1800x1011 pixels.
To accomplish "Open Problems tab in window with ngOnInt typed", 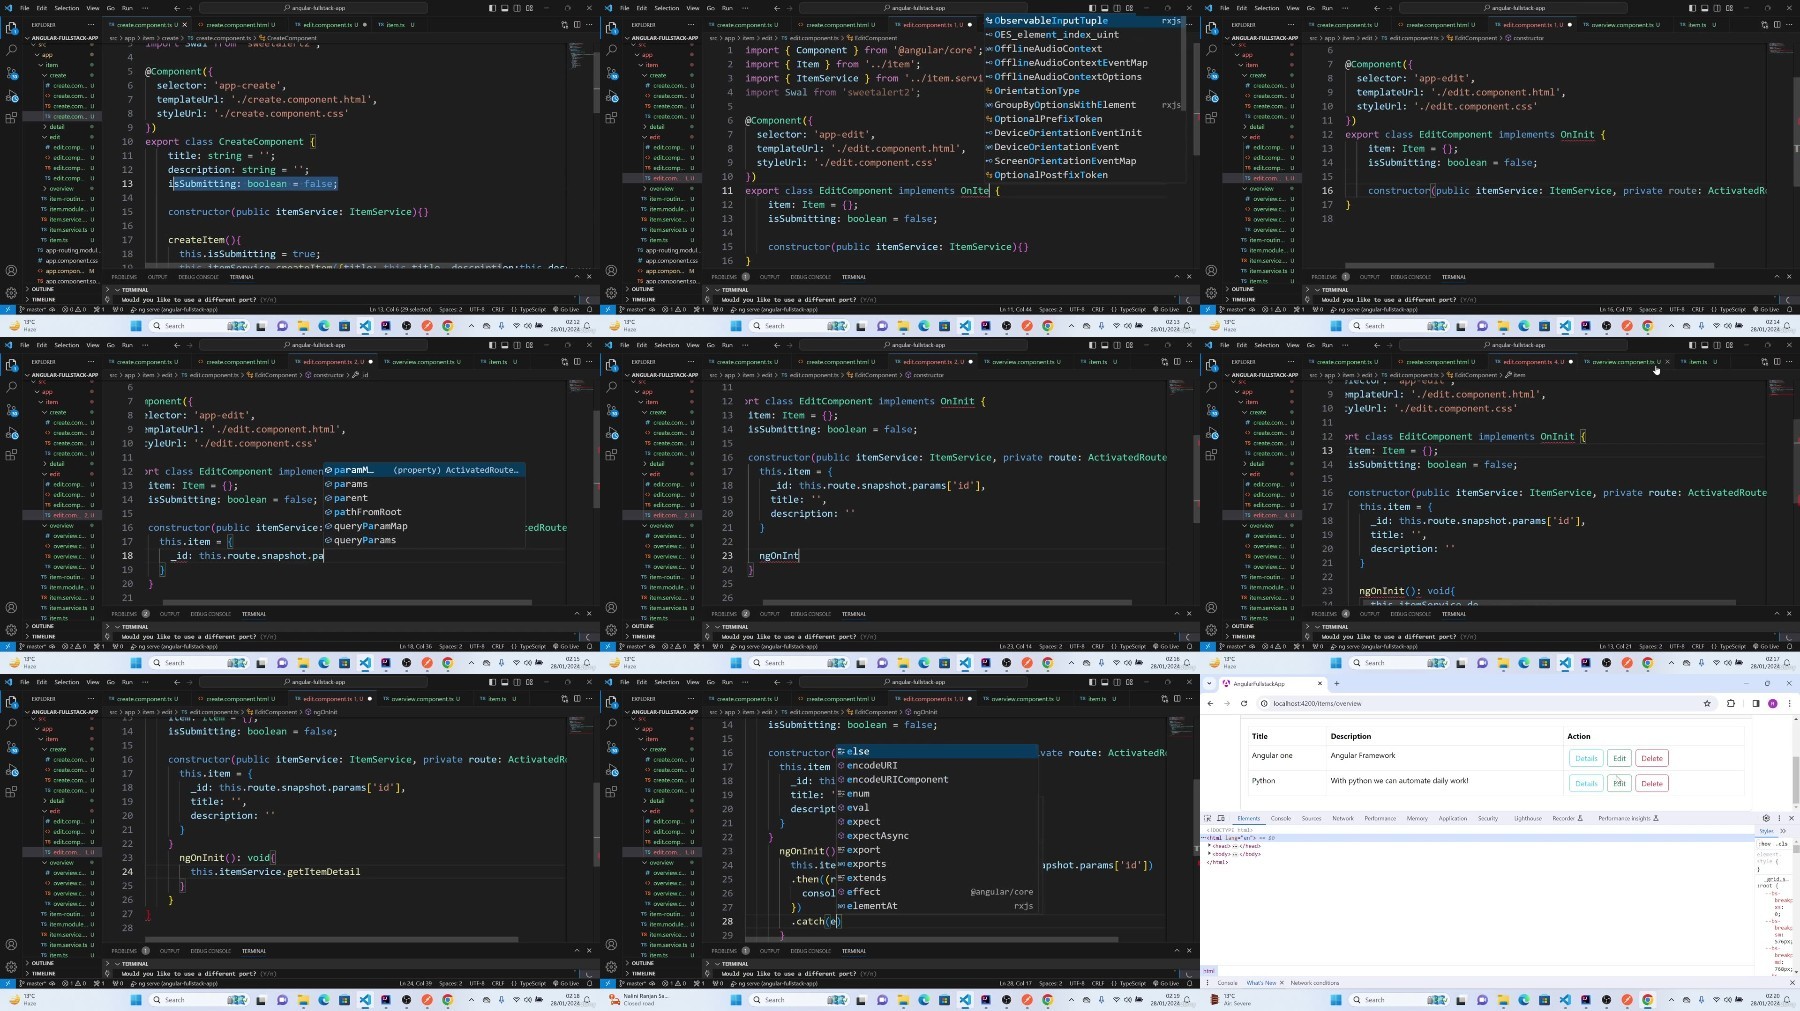I will (729, 614).
